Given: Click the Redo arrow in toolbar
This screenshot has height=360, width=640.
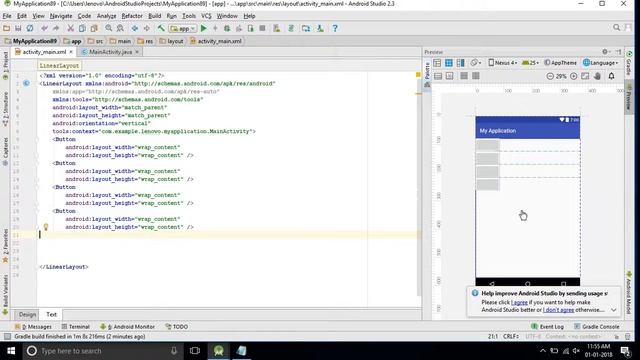Looking at the screenshot, I should point(56,28).
